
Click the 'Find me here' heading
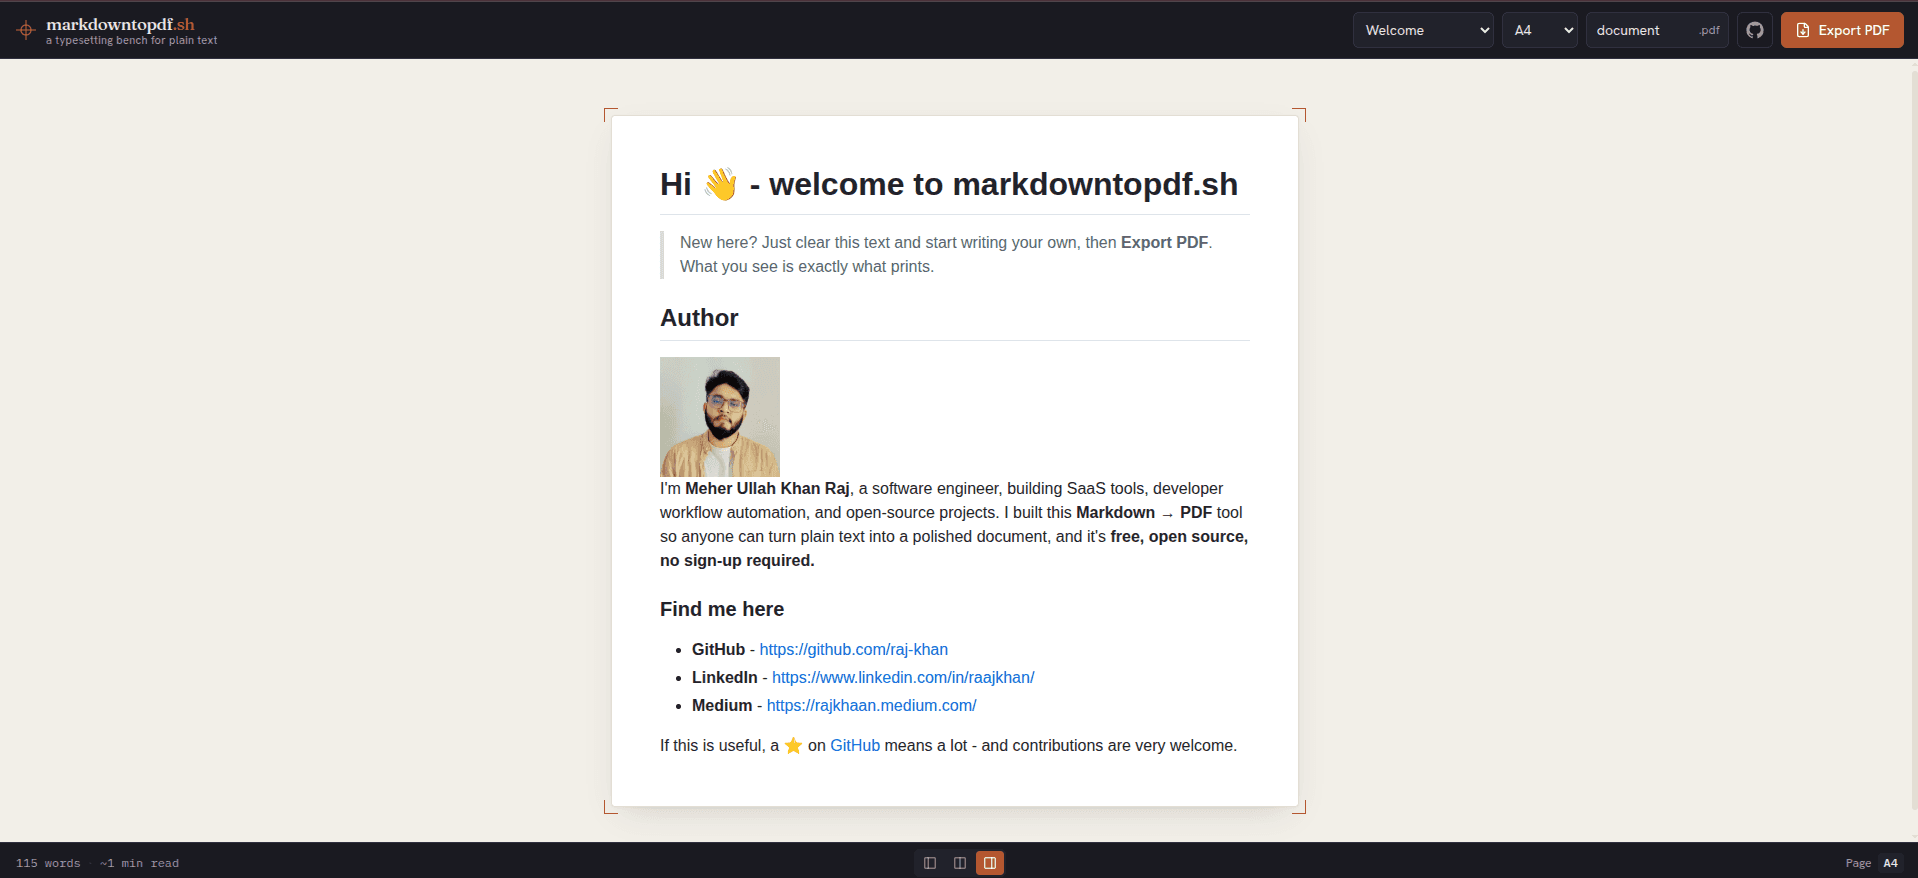pos(722,609)
